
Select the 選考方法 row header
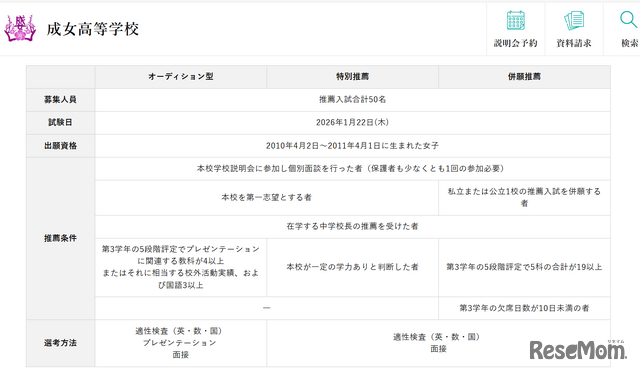pyautogui.click(x=60, y=343)
